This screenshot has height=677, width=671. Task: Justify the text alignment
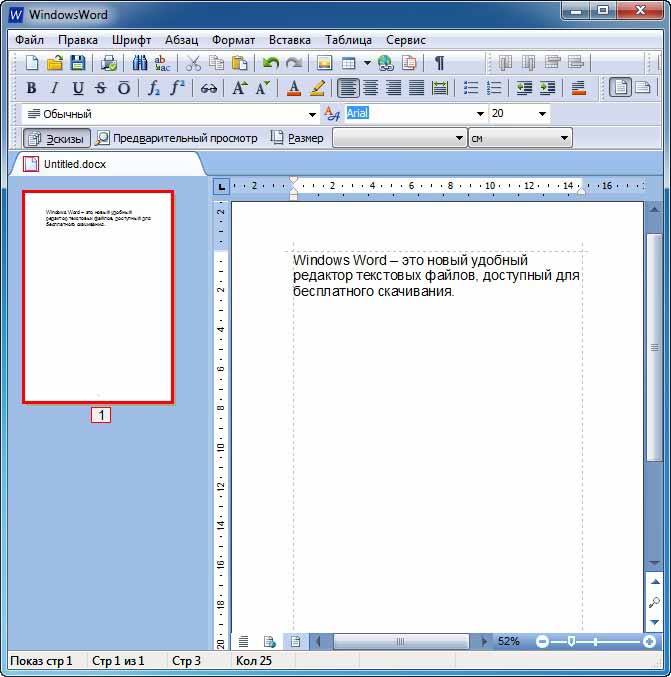pyautogui.click(x=417, y=88)
